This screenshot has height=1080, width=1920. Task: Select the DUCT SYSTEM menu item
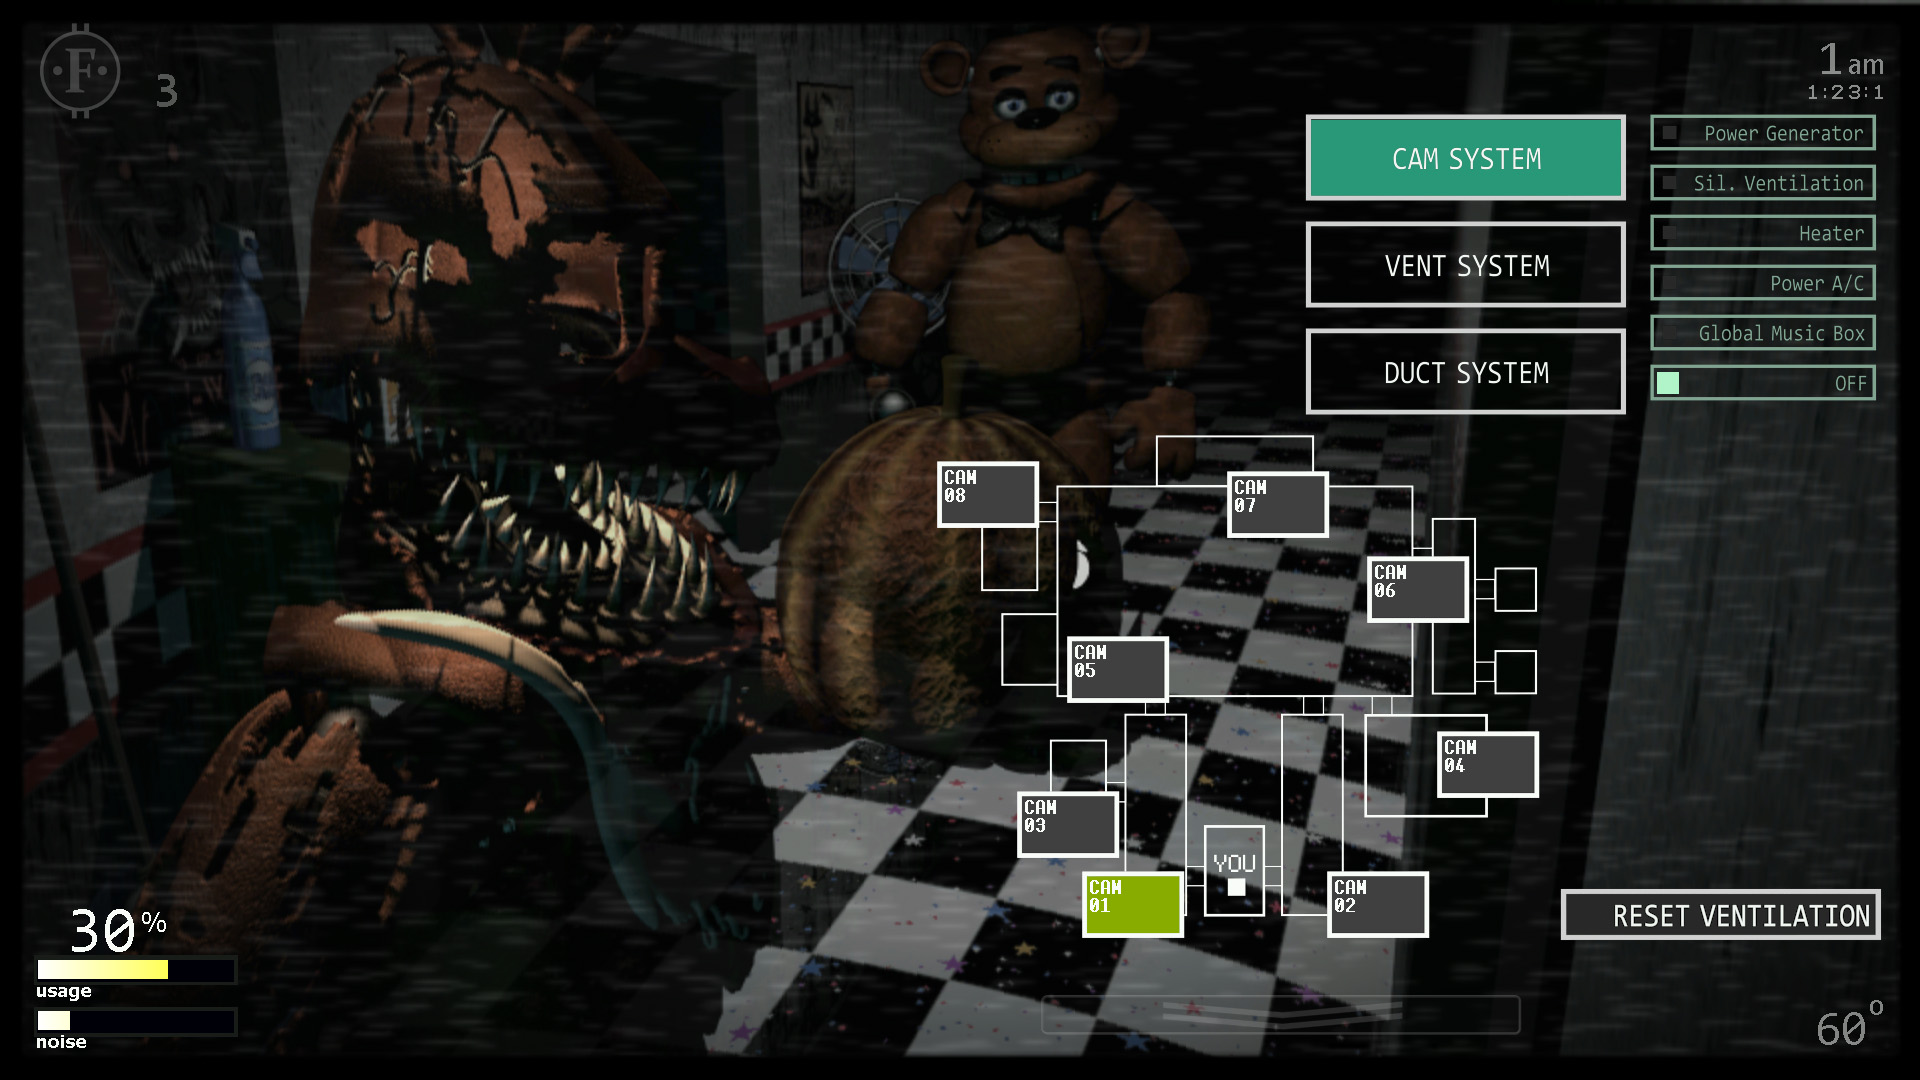click(1465, 372)
